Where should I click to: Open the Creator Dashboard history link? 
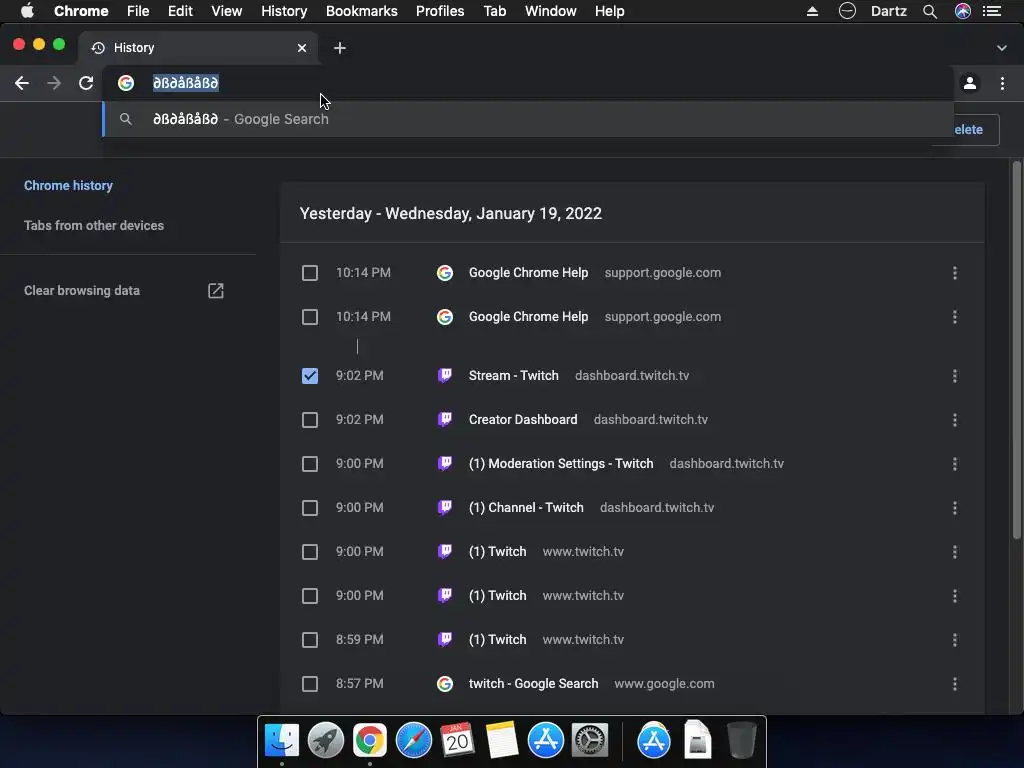tap(523, 419)
